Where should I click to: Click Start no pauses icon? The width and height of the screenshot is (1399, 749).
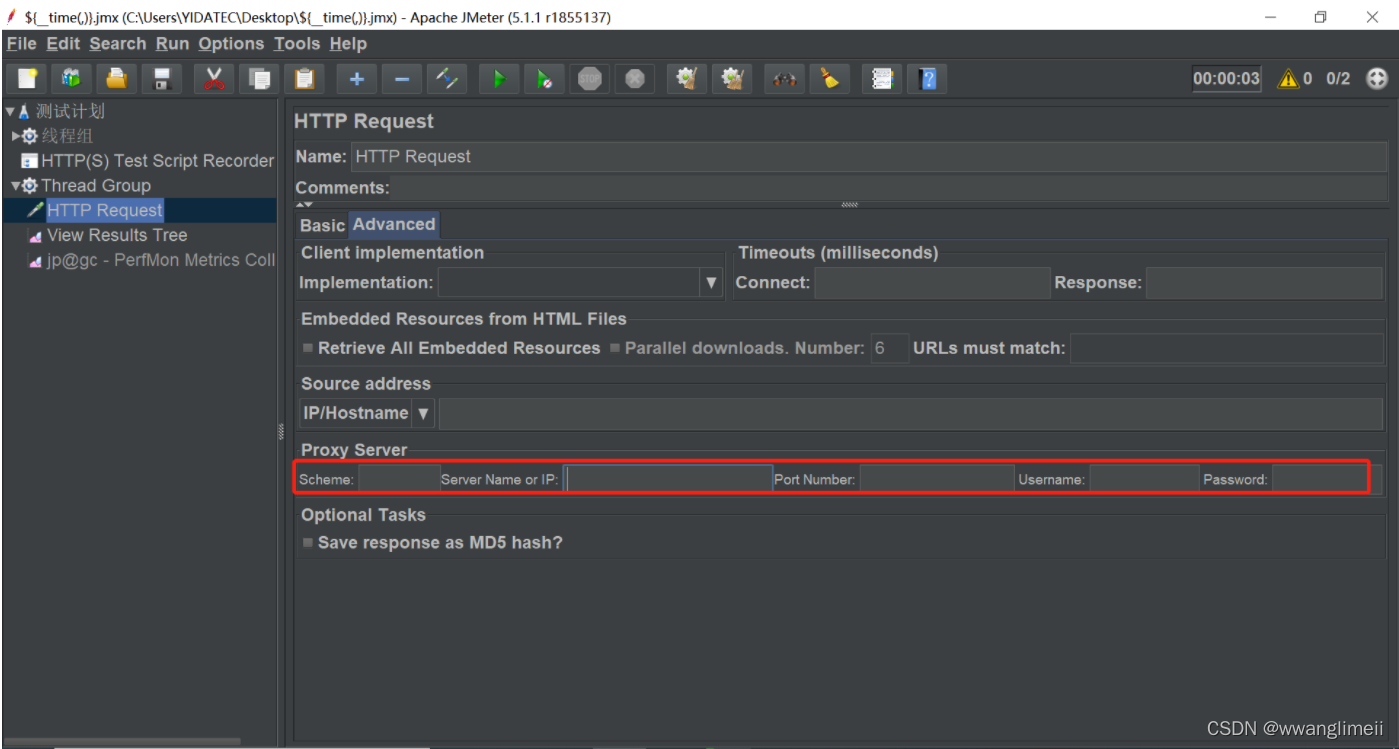pos(544,78)
